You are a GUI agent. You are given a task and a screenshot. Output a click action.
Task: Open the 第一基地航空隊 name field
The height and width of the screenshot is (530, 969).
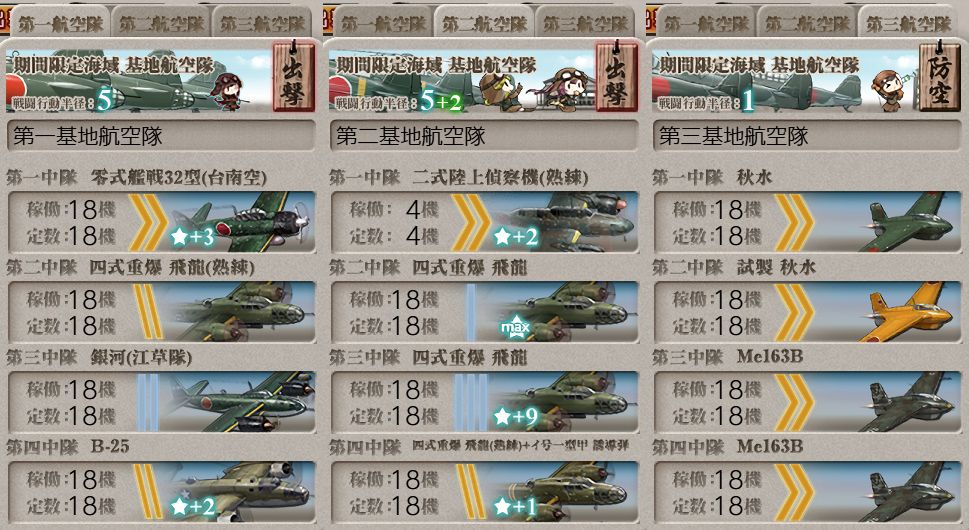tap(161, 136)
